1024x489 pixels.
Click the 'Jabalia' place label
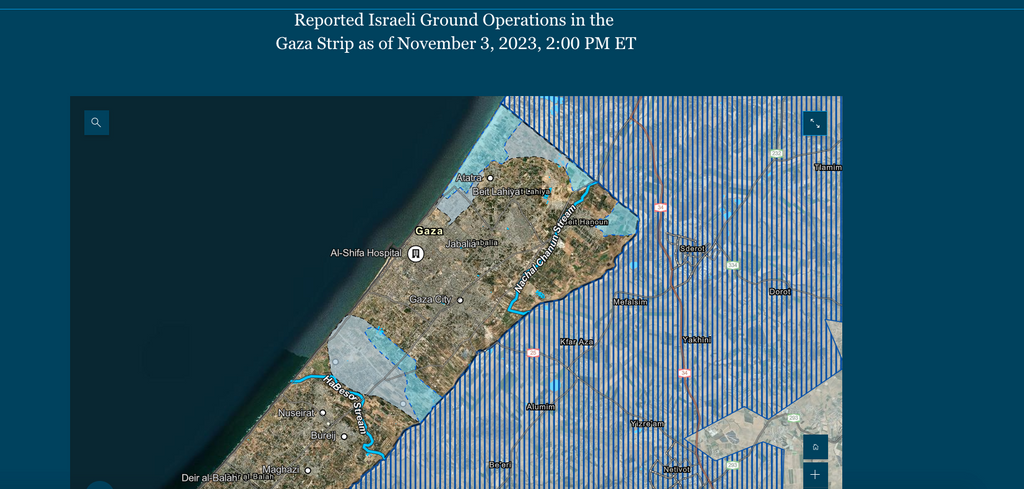460,244
